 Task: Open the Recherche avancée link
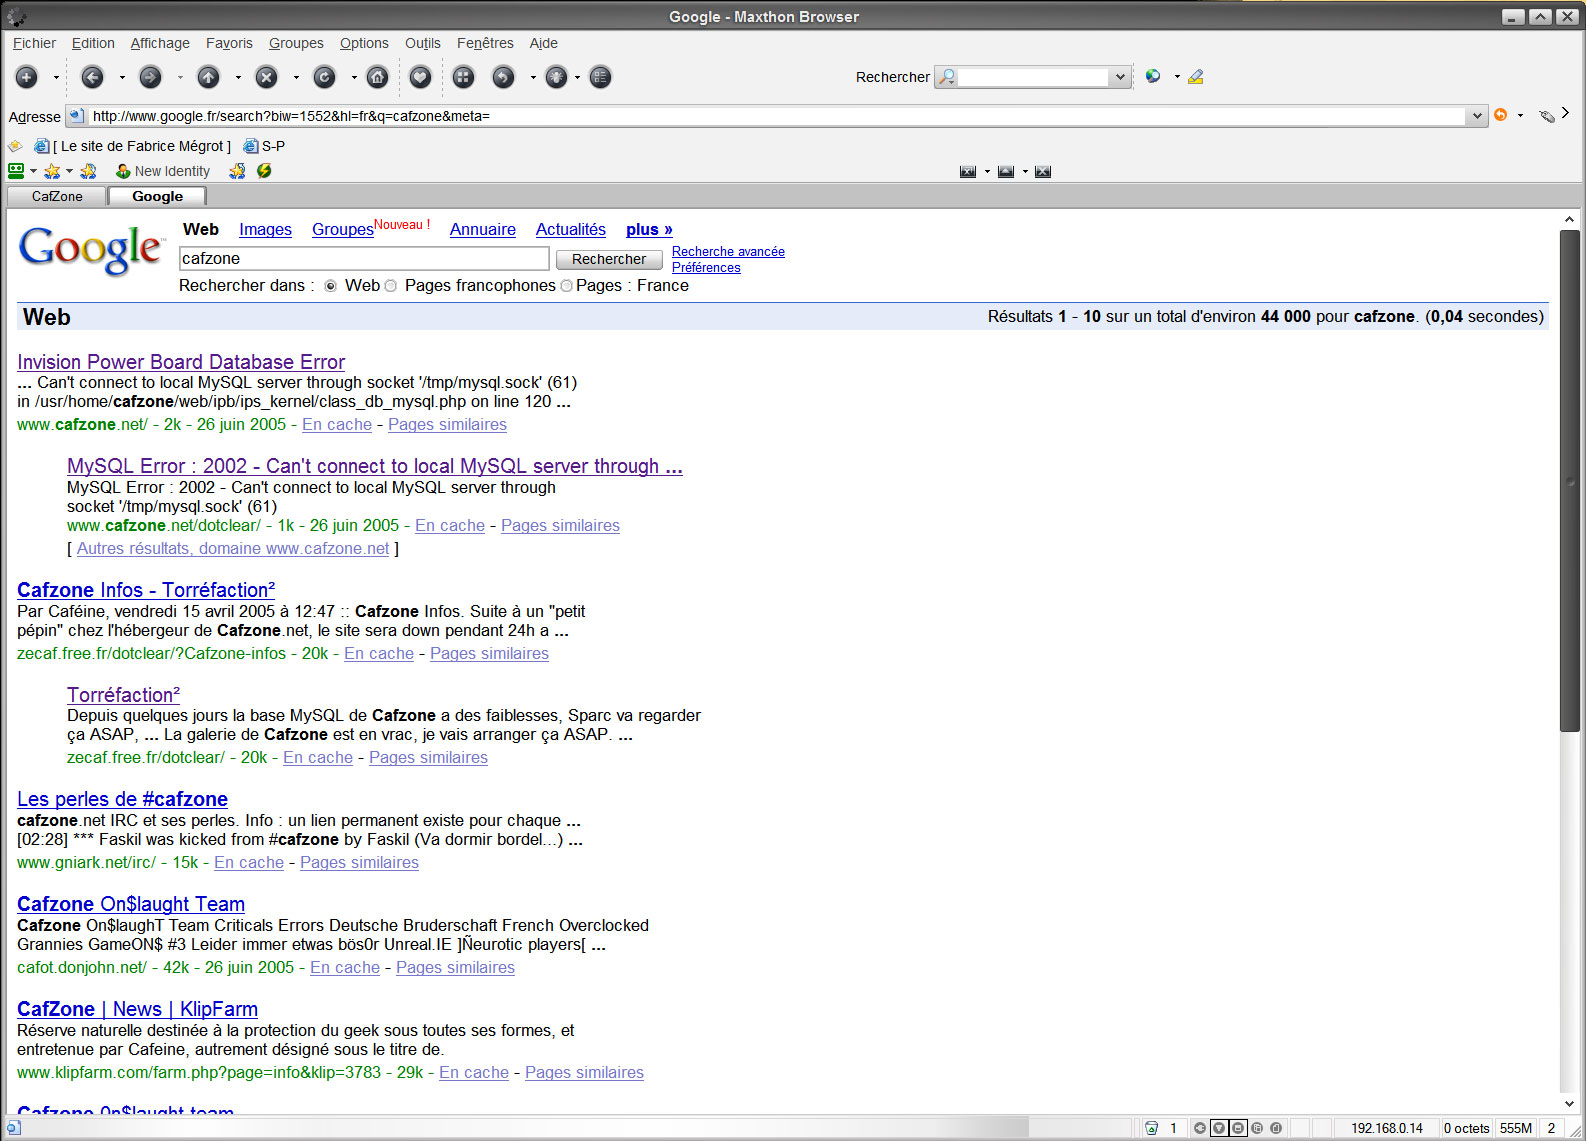(x=728, y=252)
